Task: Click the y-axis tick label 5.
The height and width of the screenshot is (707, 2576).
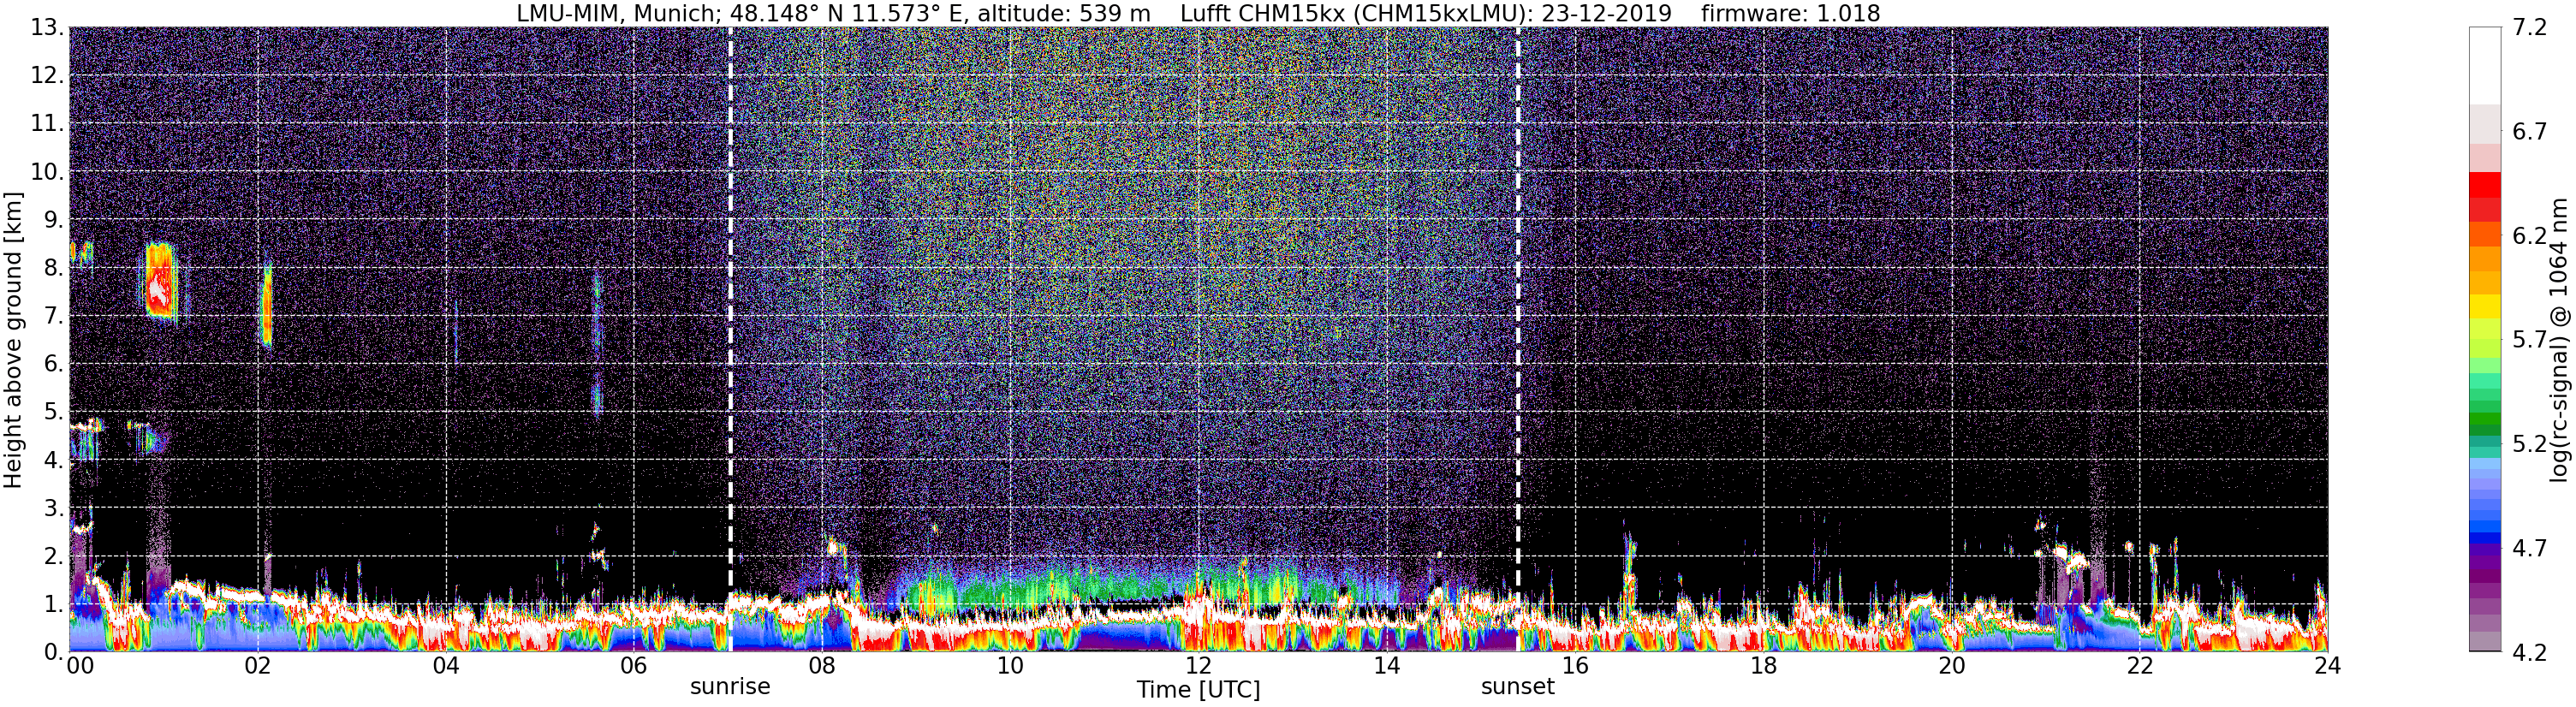Action: pyautogui.click(x=54, y=412)
